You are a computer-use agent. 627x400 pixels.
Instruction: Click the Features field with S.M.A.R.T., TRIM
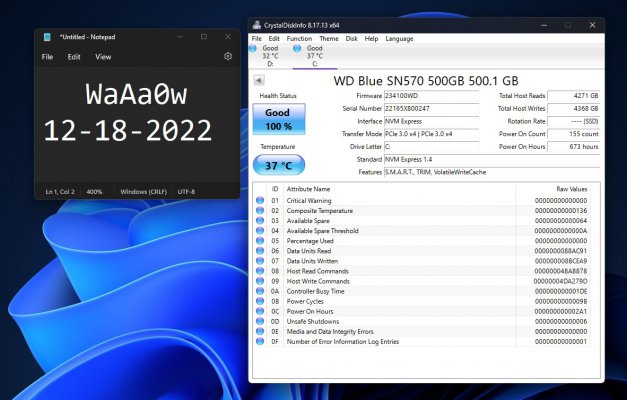(492, 172)
